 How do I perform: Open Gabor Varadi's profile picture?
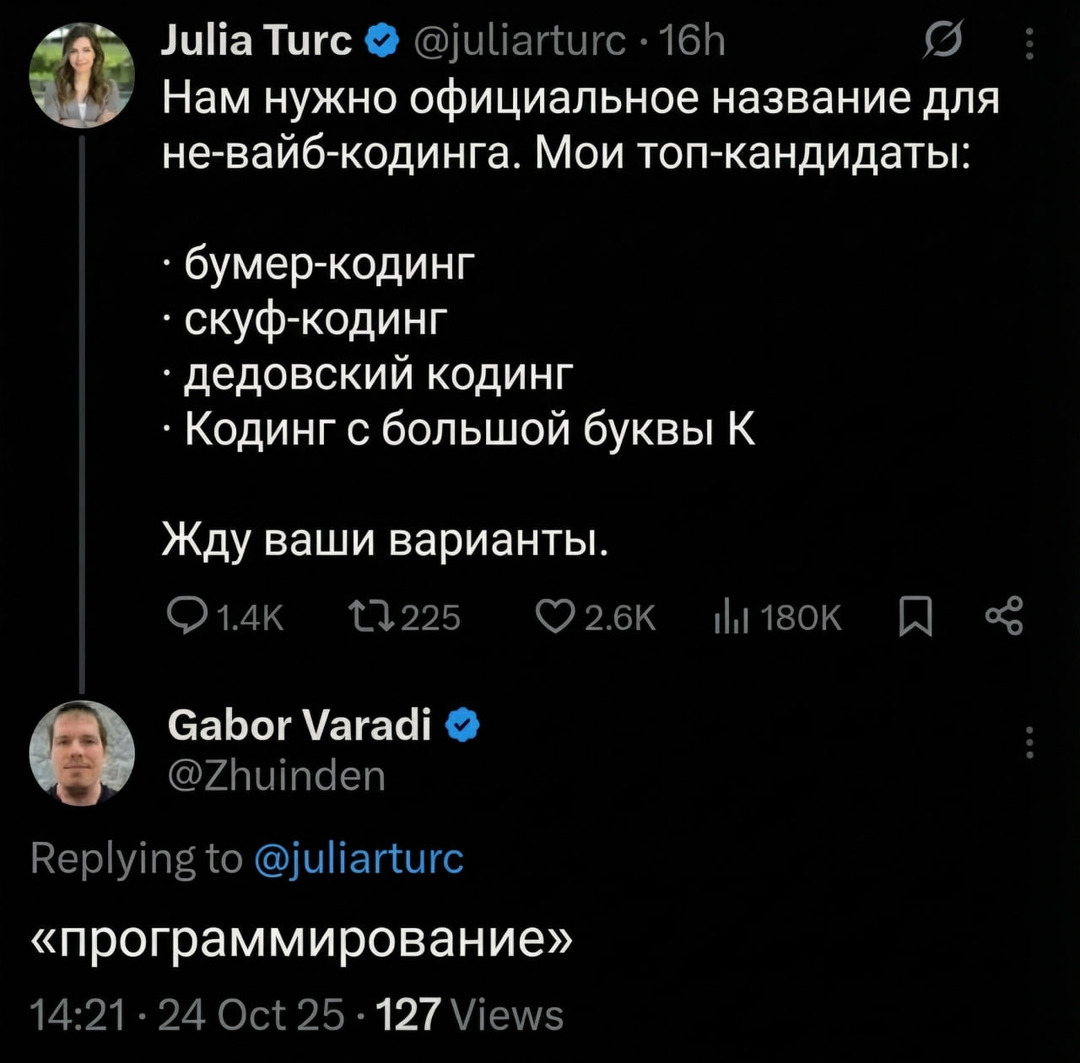[81, 752]
